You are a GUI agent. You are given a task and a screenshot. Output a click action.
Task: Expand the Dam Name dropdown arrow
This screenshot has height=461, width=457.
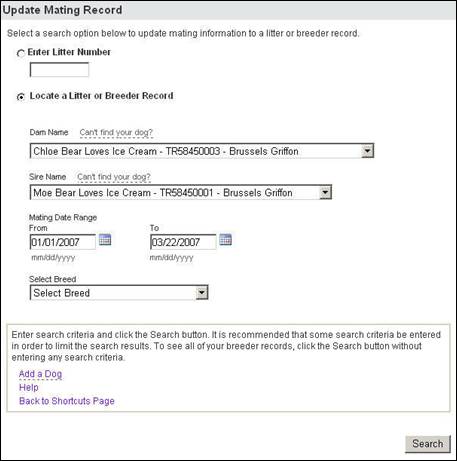(367, 151)
